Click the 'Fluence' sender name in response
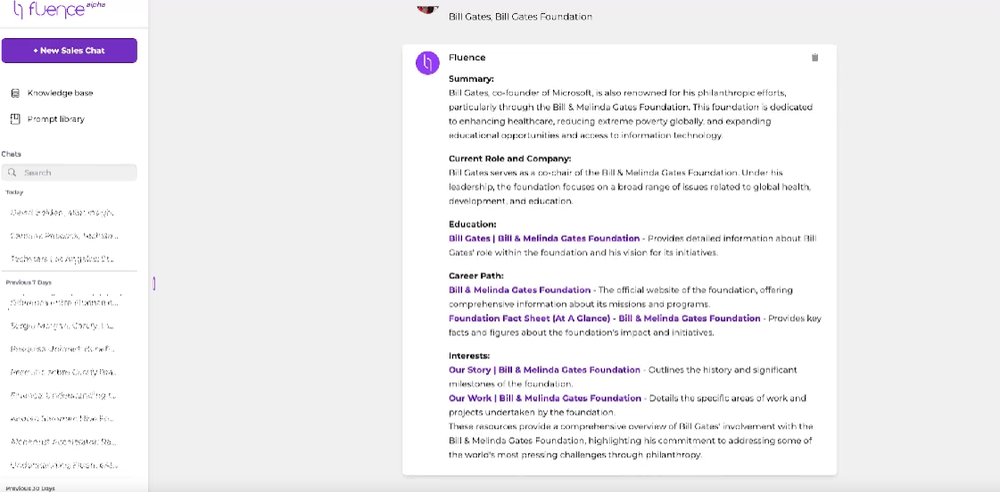 click(467, 57)
